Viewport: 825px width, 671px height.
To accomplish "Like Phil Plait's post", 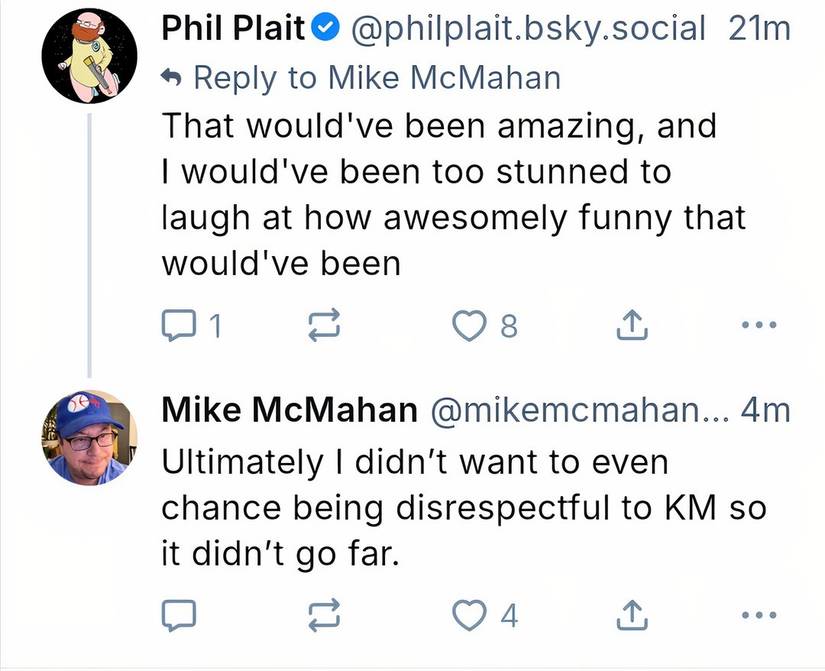I will [467, 324].
